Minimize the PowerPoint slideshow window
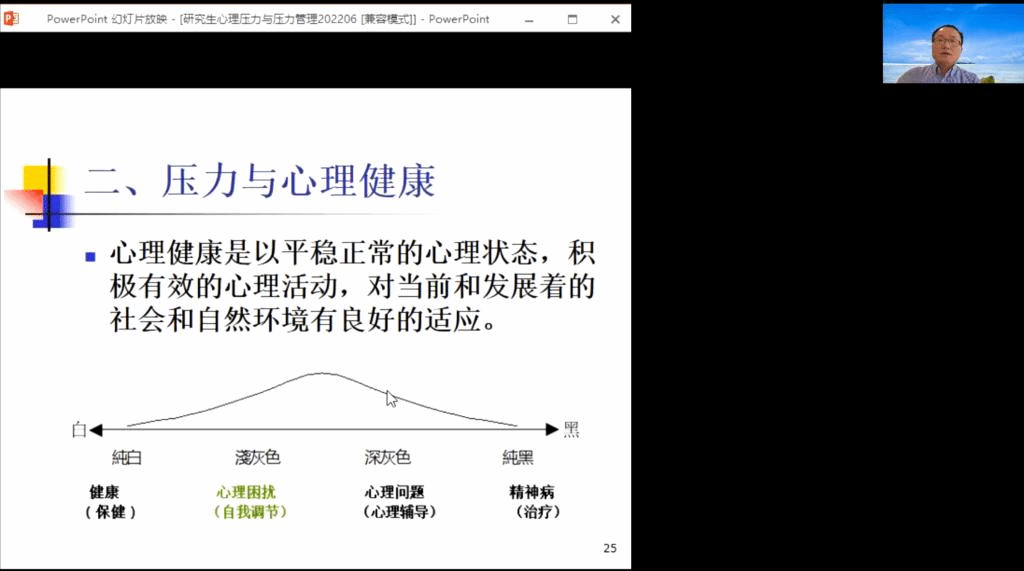The width and height of the screenshot is (1024, 571). (x=529, y=20)
